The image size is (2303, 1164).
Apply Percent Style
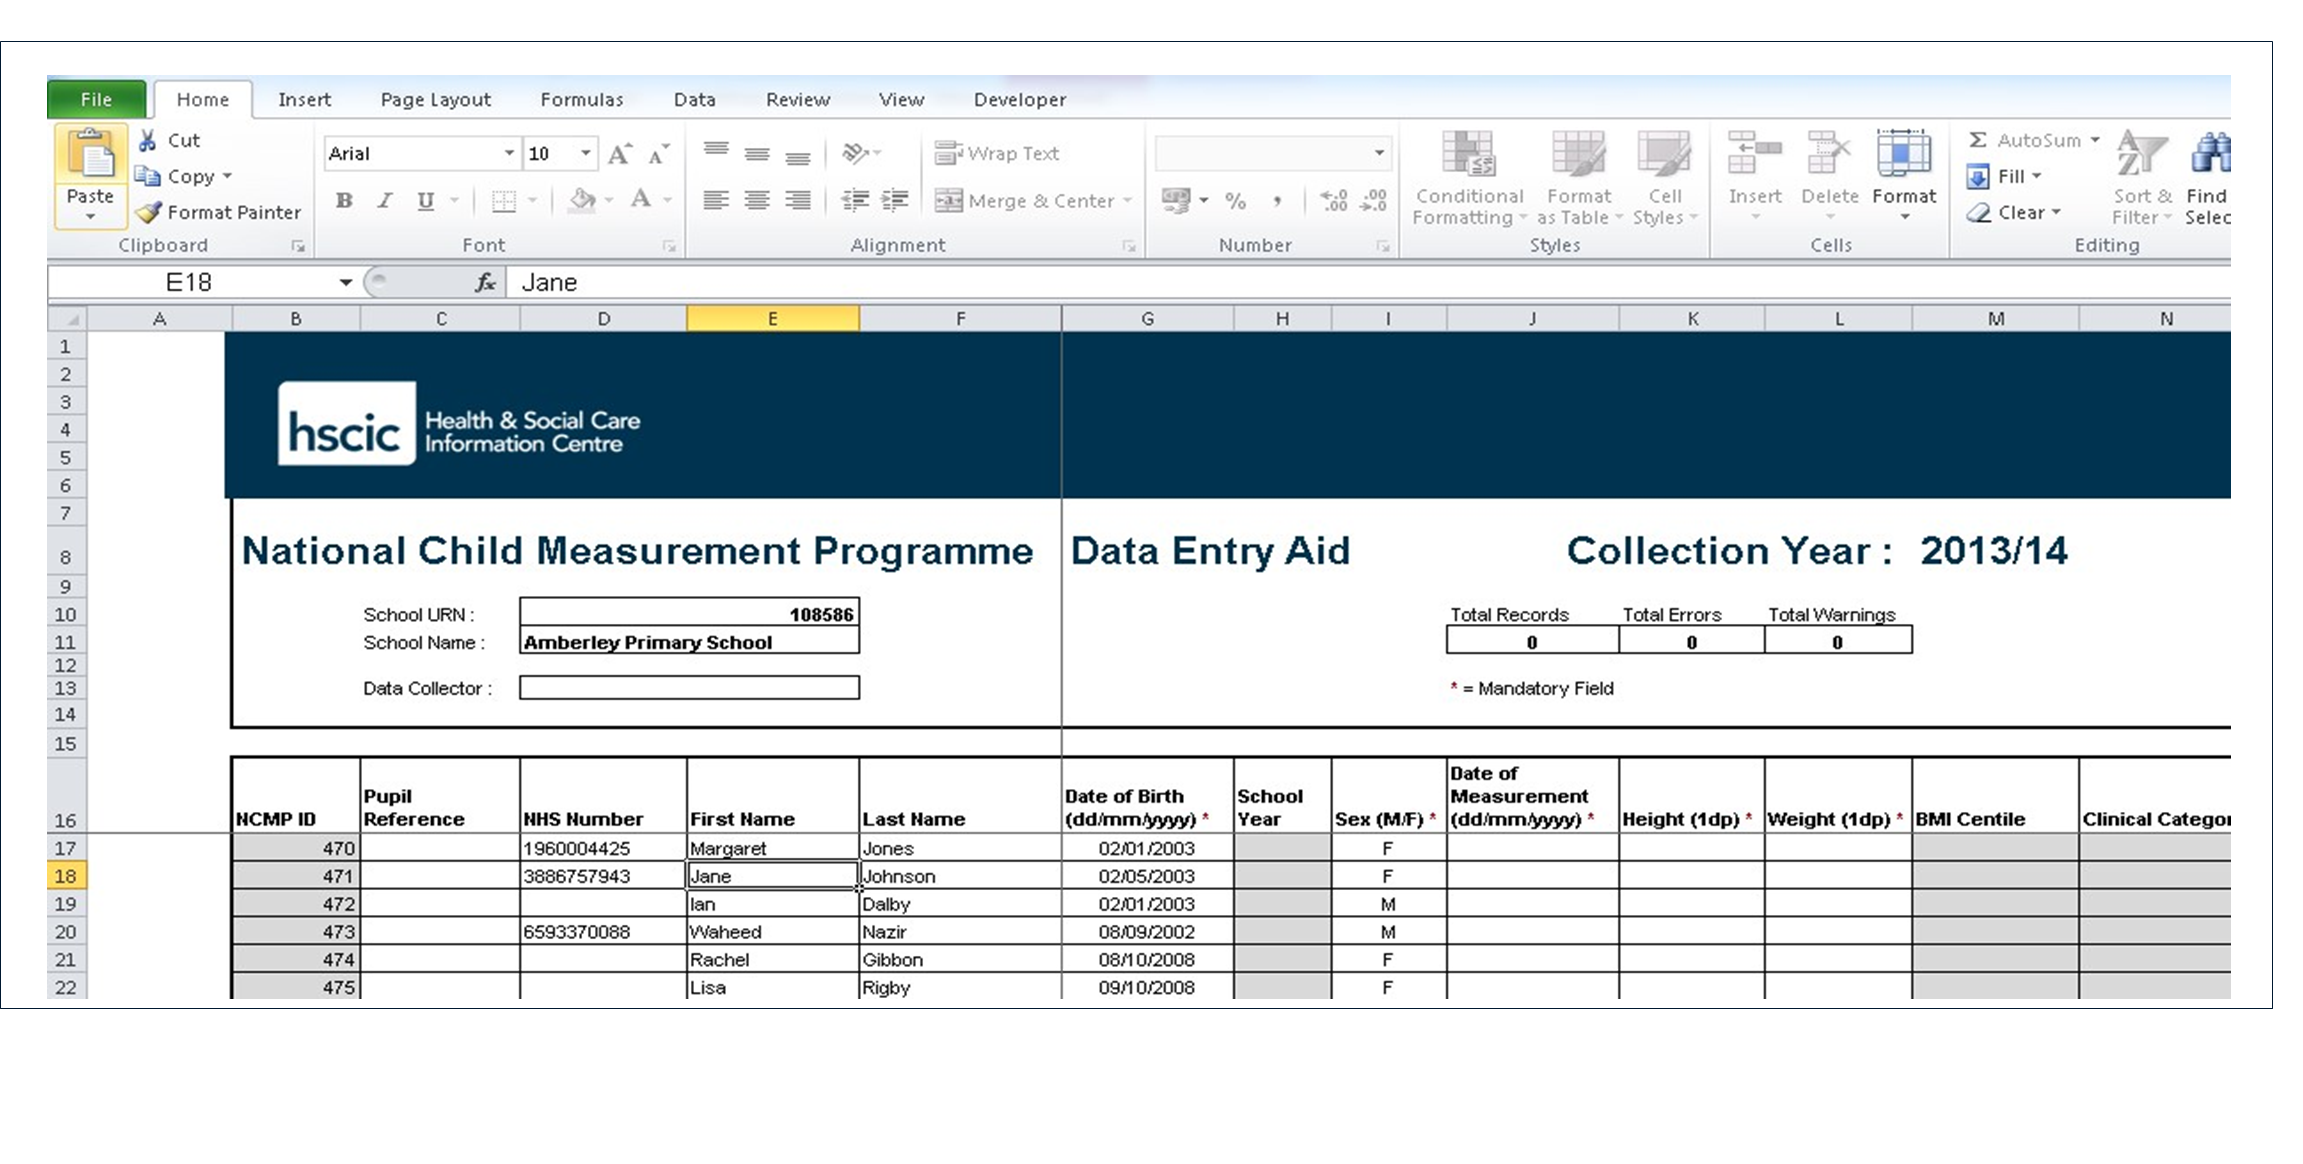(x=1236, y=201)
